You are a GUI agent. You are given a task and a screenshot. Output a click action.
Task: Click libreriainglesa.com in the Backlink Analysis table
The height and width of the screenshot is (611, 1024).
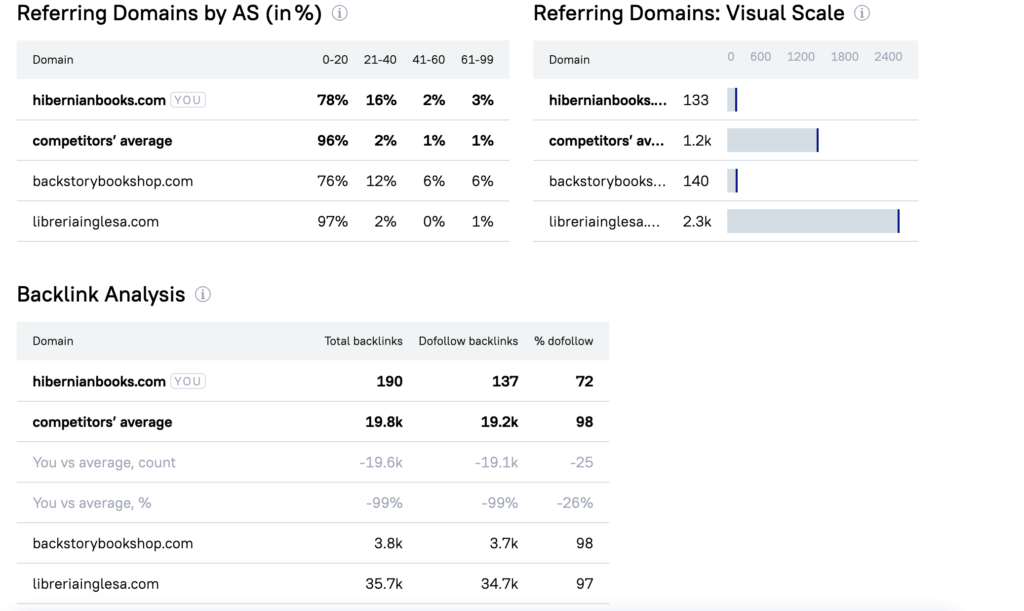coord(95,584)
